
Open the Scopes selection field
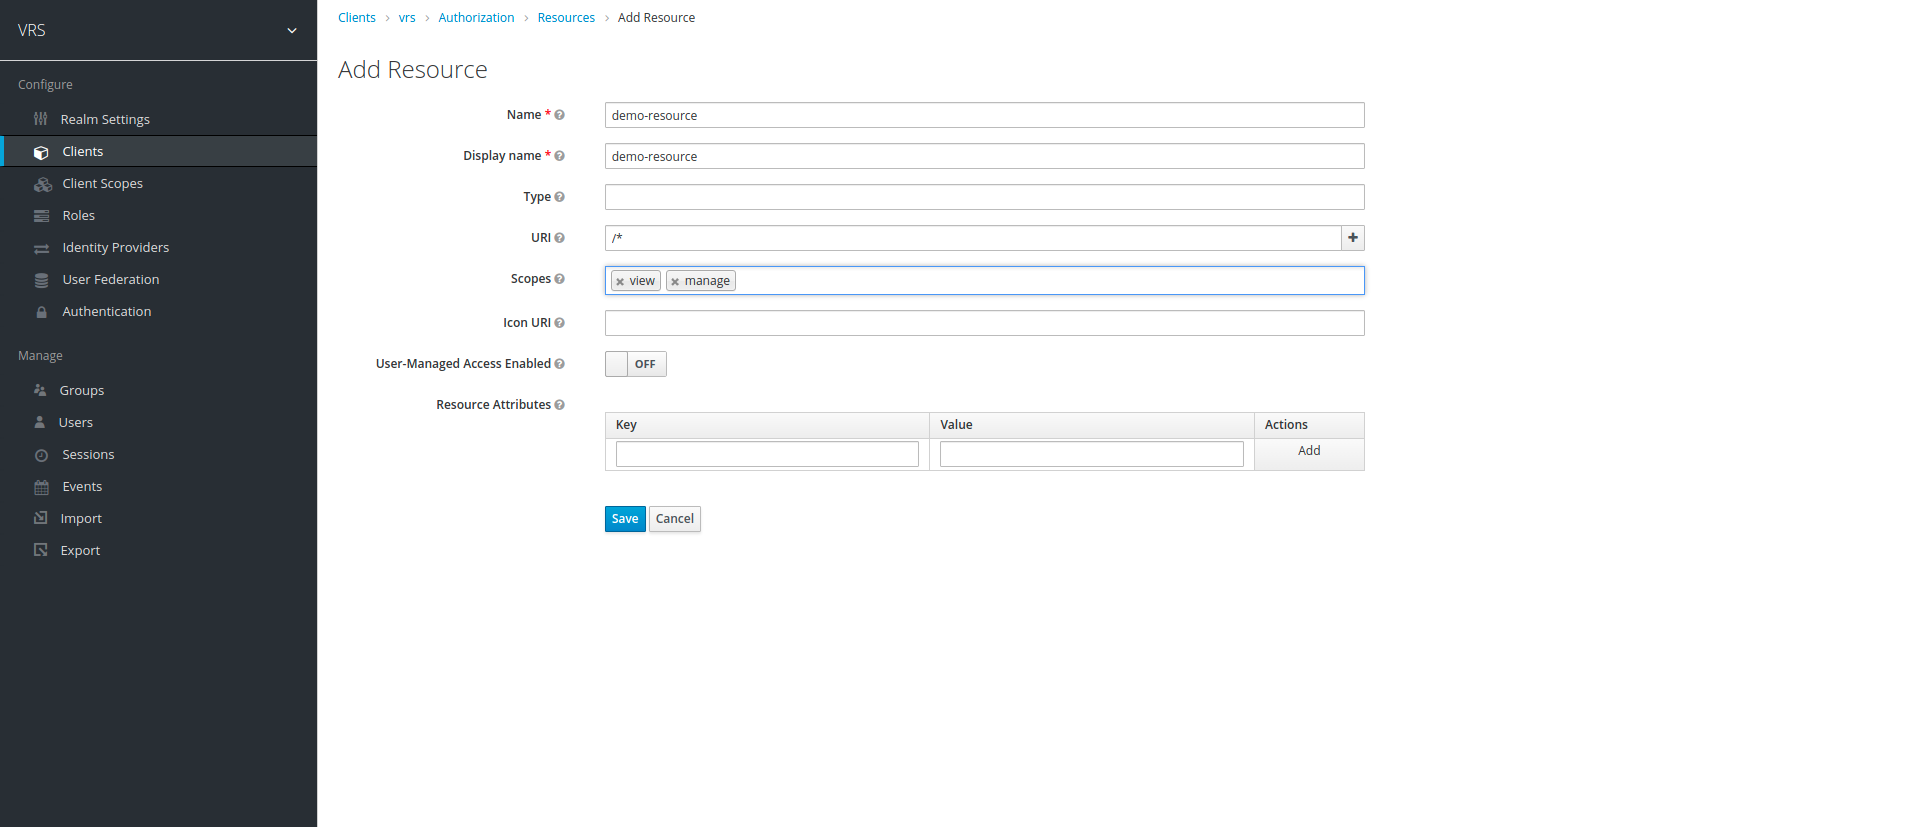coord(1050,281)
